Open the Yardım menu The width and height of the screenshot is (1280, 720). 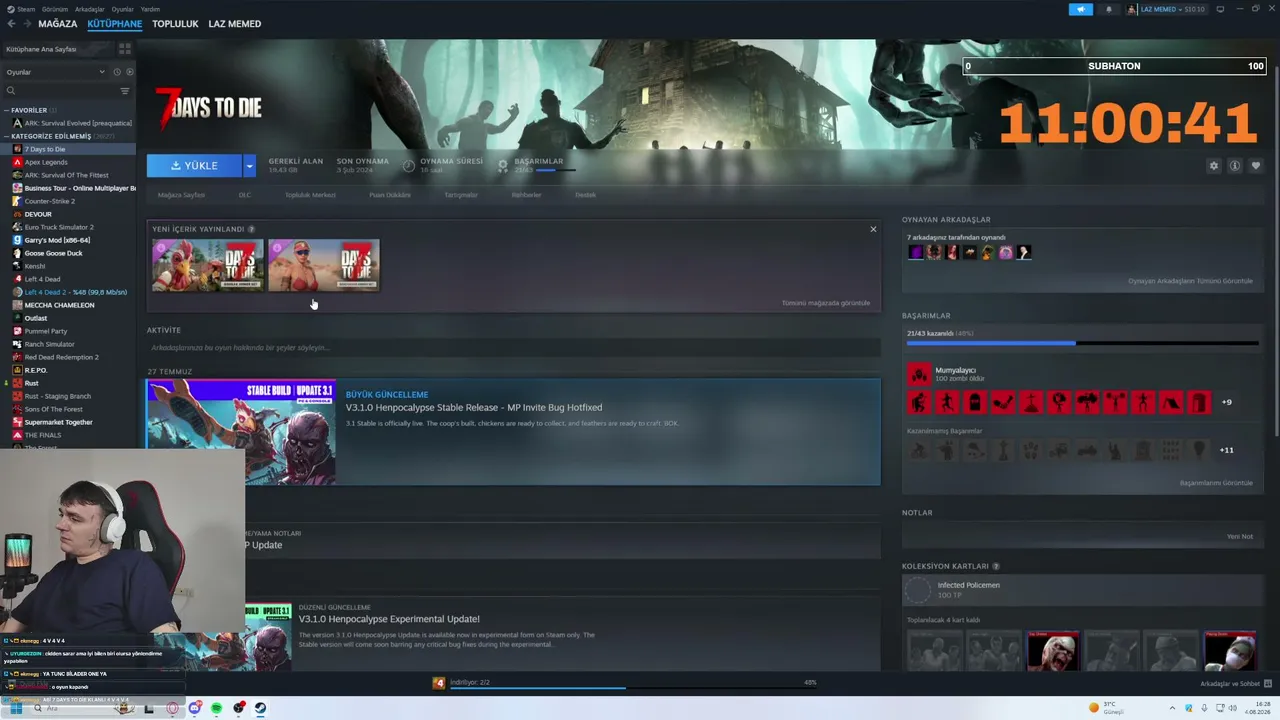(x=150, y=9)
